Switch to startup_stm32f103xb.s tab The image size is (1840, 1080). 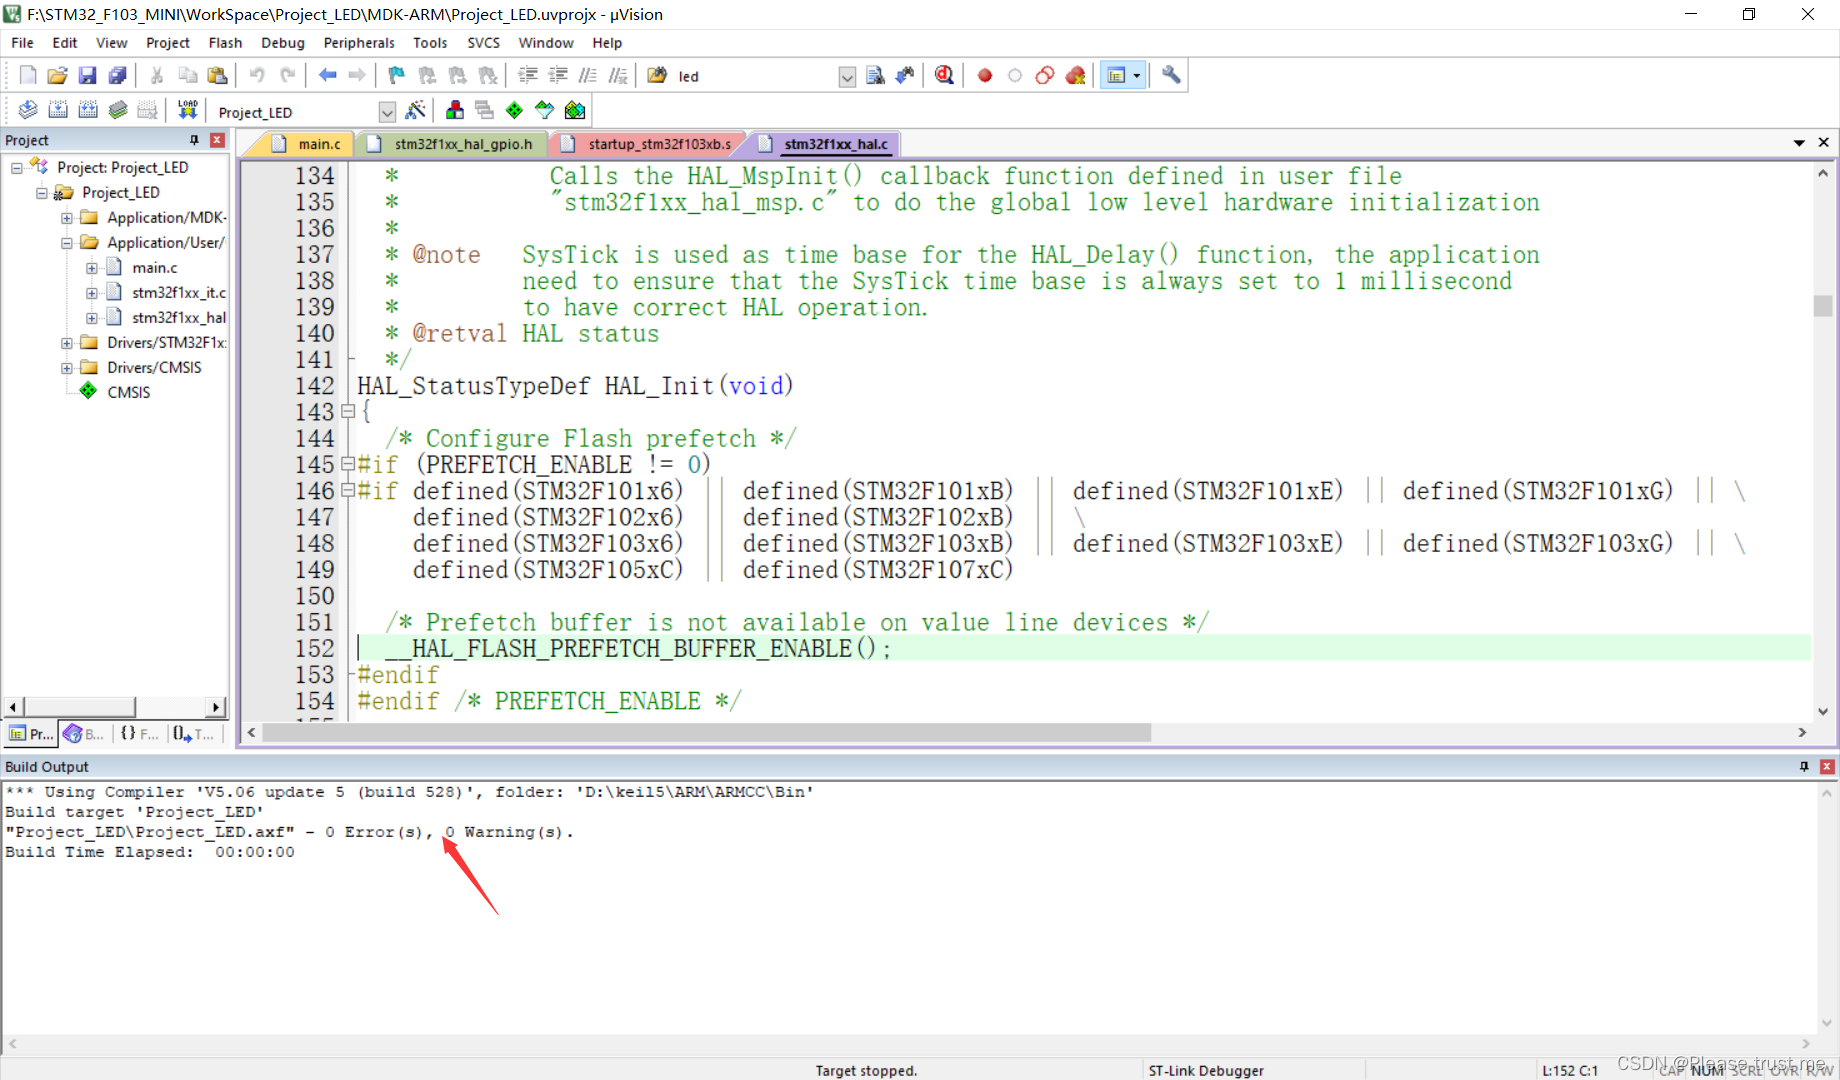[650, 144]
